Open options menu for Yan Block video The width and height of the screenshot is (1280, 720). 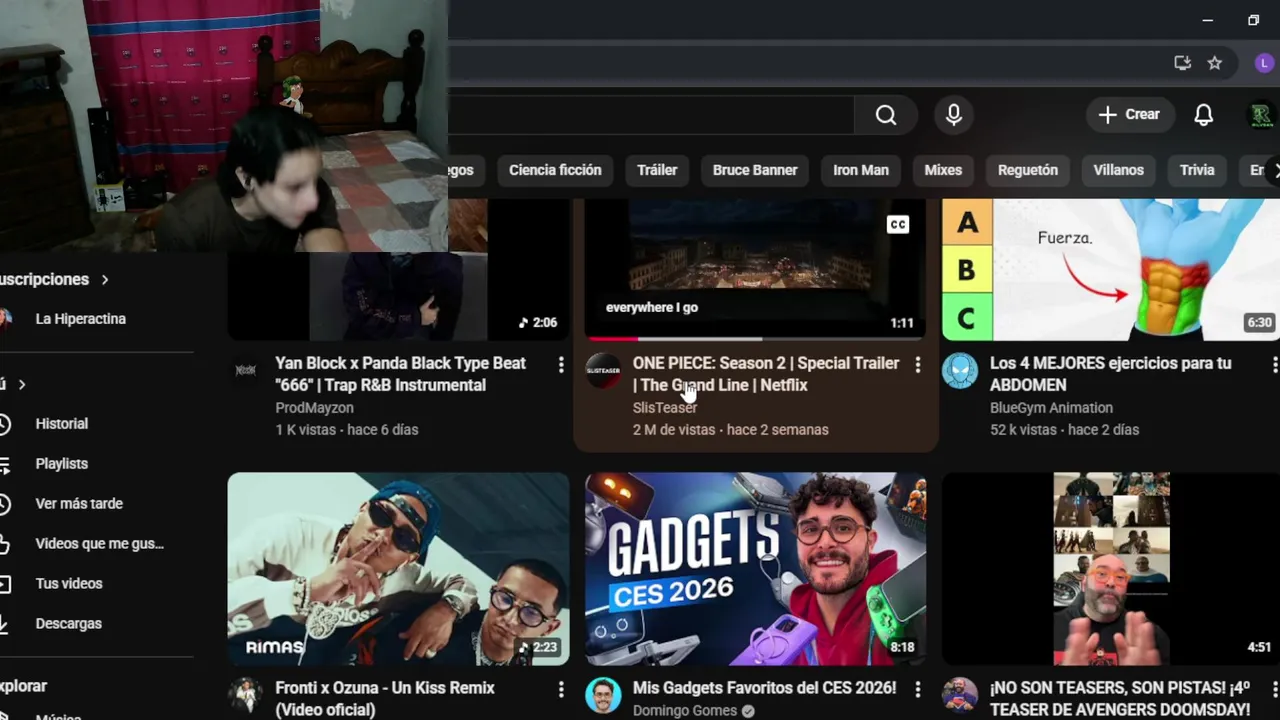(561, 365)
